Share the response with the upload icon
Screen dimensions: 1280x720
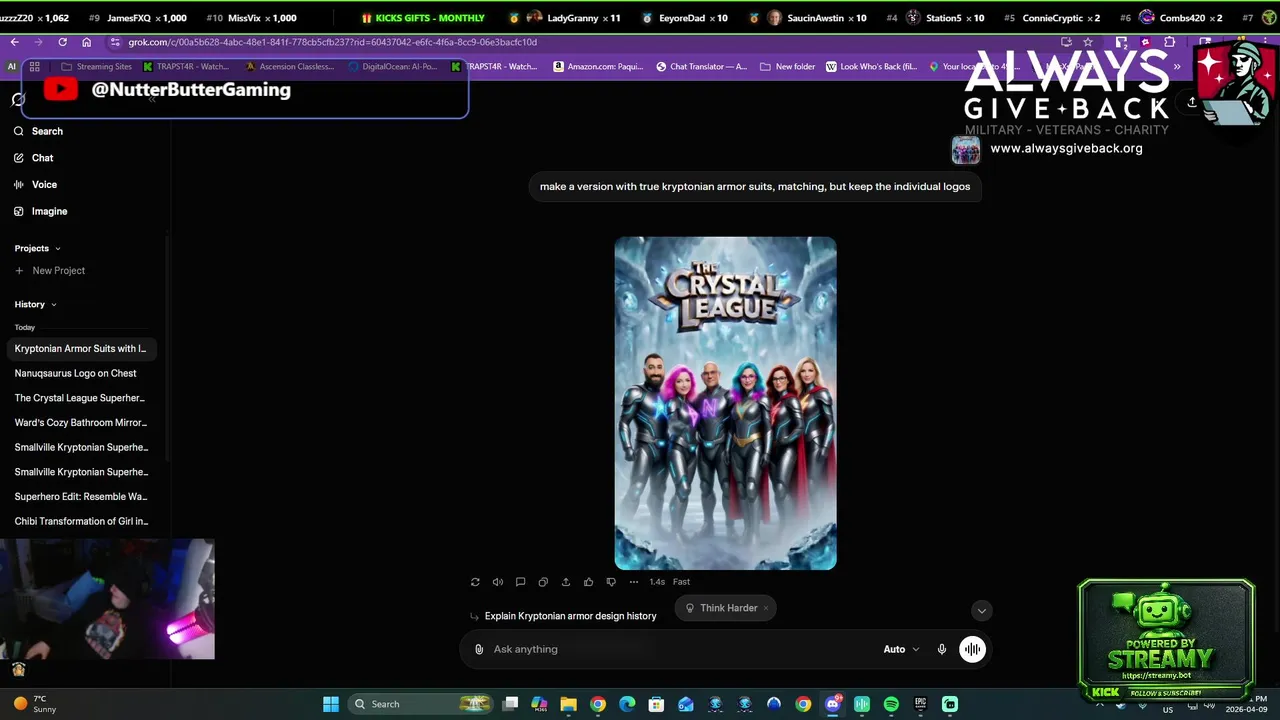(x=566, y=582)
